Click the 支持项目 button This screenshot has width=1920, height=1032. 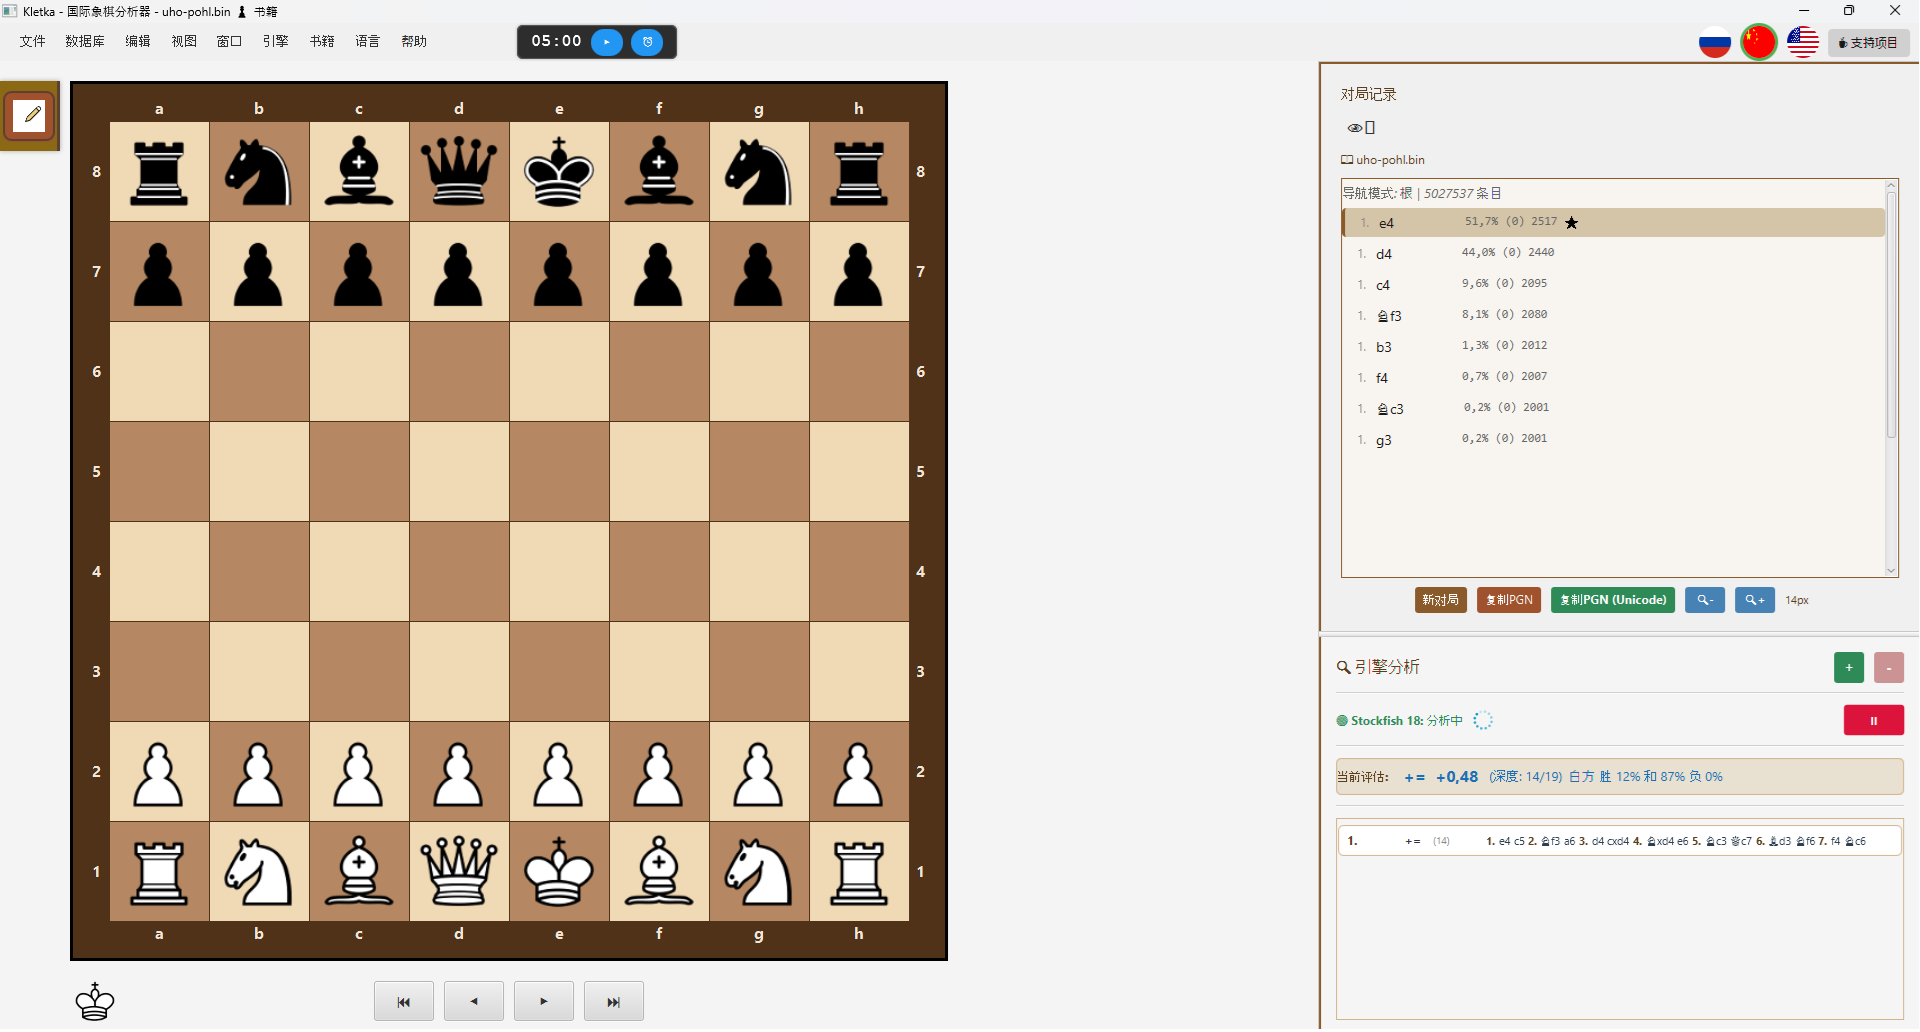pos(1869,43)
